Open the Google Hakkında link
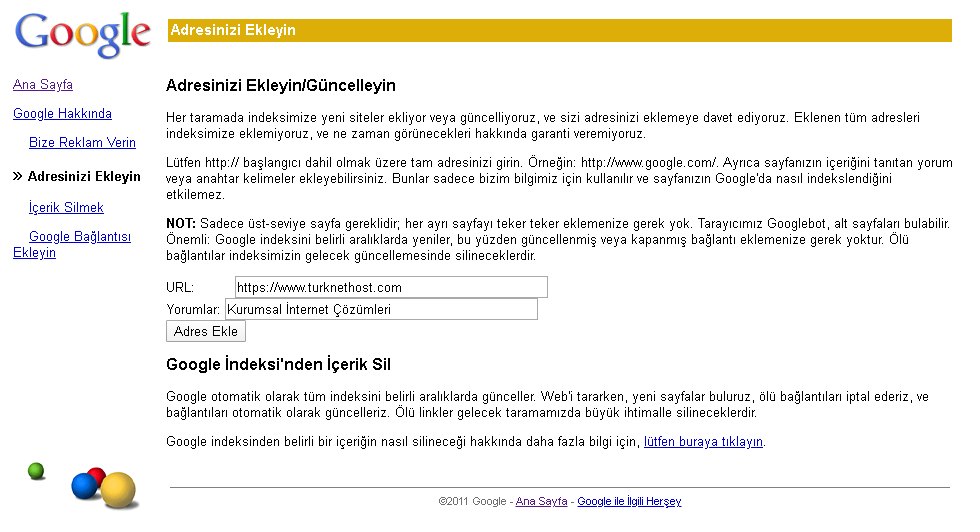The width and height of the screenshot is (980, 532). click(62, 114)
